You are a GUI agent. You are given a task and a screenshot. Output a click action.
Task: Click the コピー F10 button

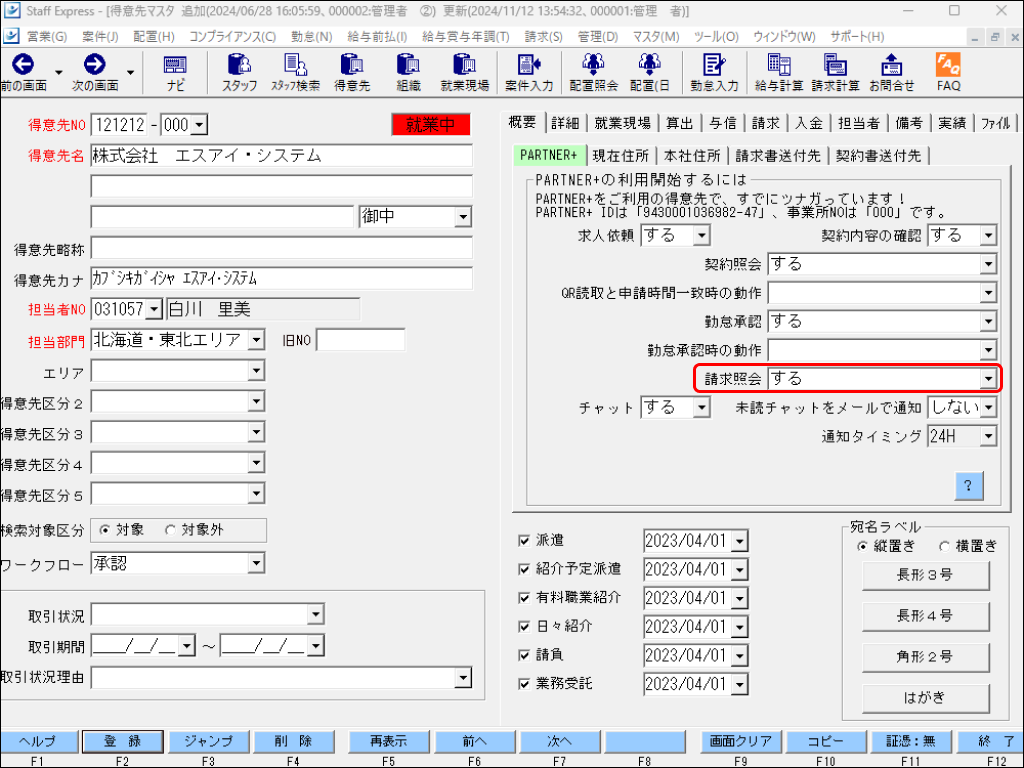point(825,741)
